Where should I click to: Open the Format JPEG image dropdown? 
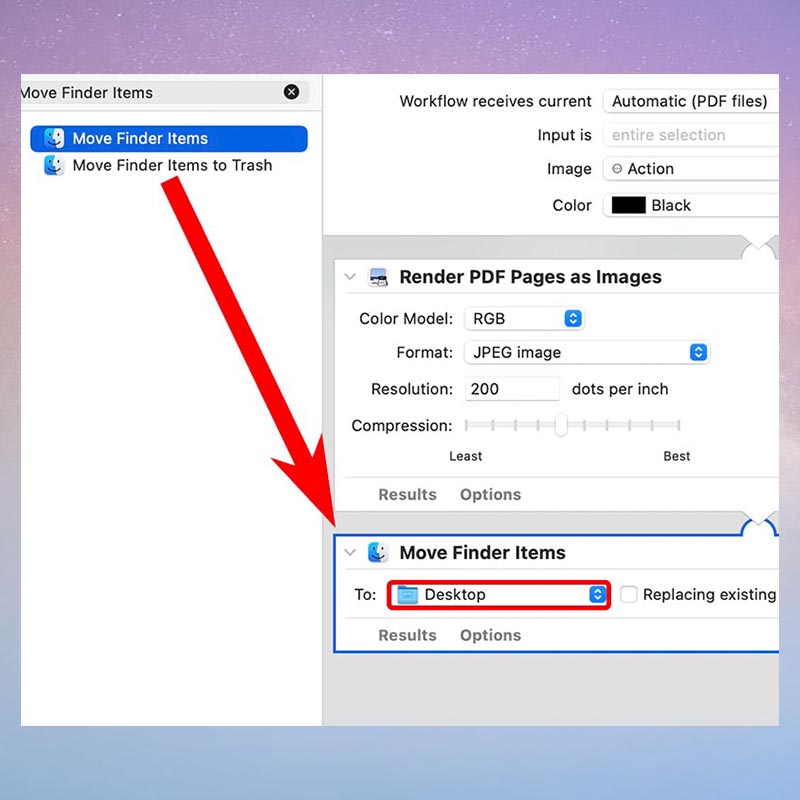[587, 353]
